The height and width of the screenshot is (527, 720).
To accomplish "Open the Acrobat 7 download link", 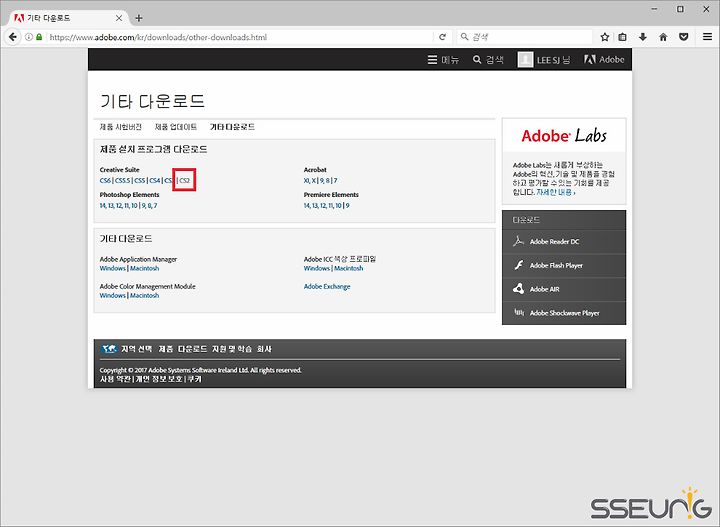I will [x=335, y=180].
